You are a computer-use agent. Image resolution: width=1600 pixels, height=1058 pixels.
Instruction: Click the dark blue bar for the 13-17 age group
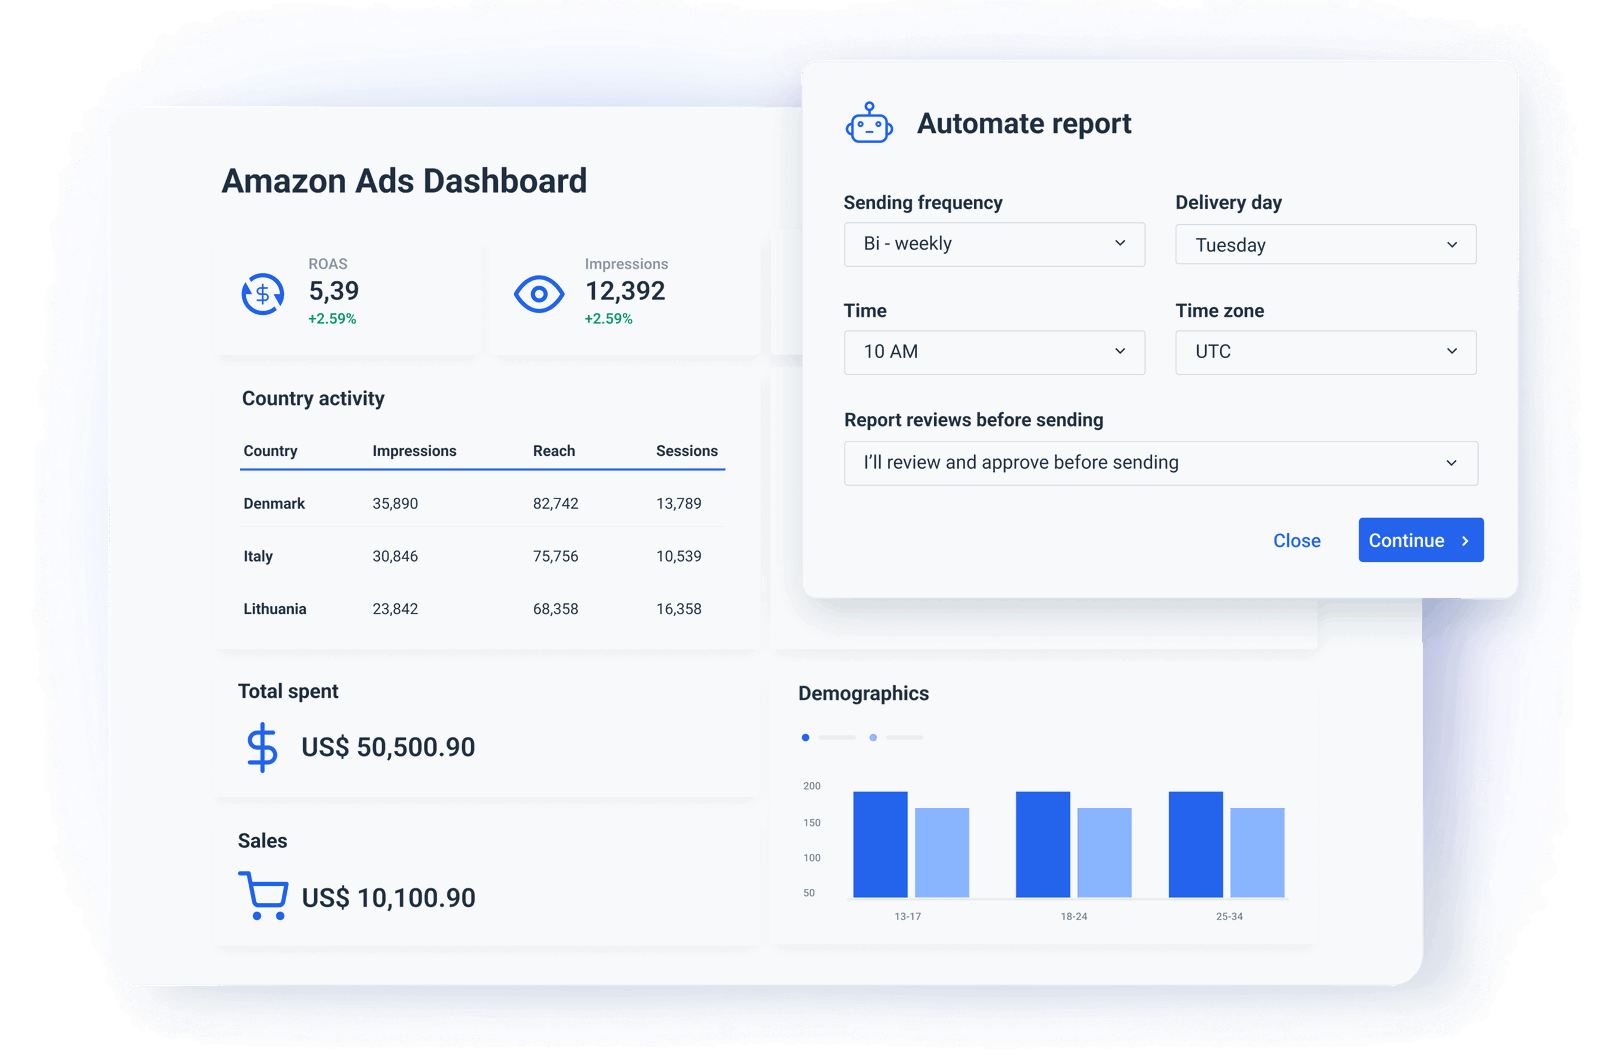click(880, 845)
